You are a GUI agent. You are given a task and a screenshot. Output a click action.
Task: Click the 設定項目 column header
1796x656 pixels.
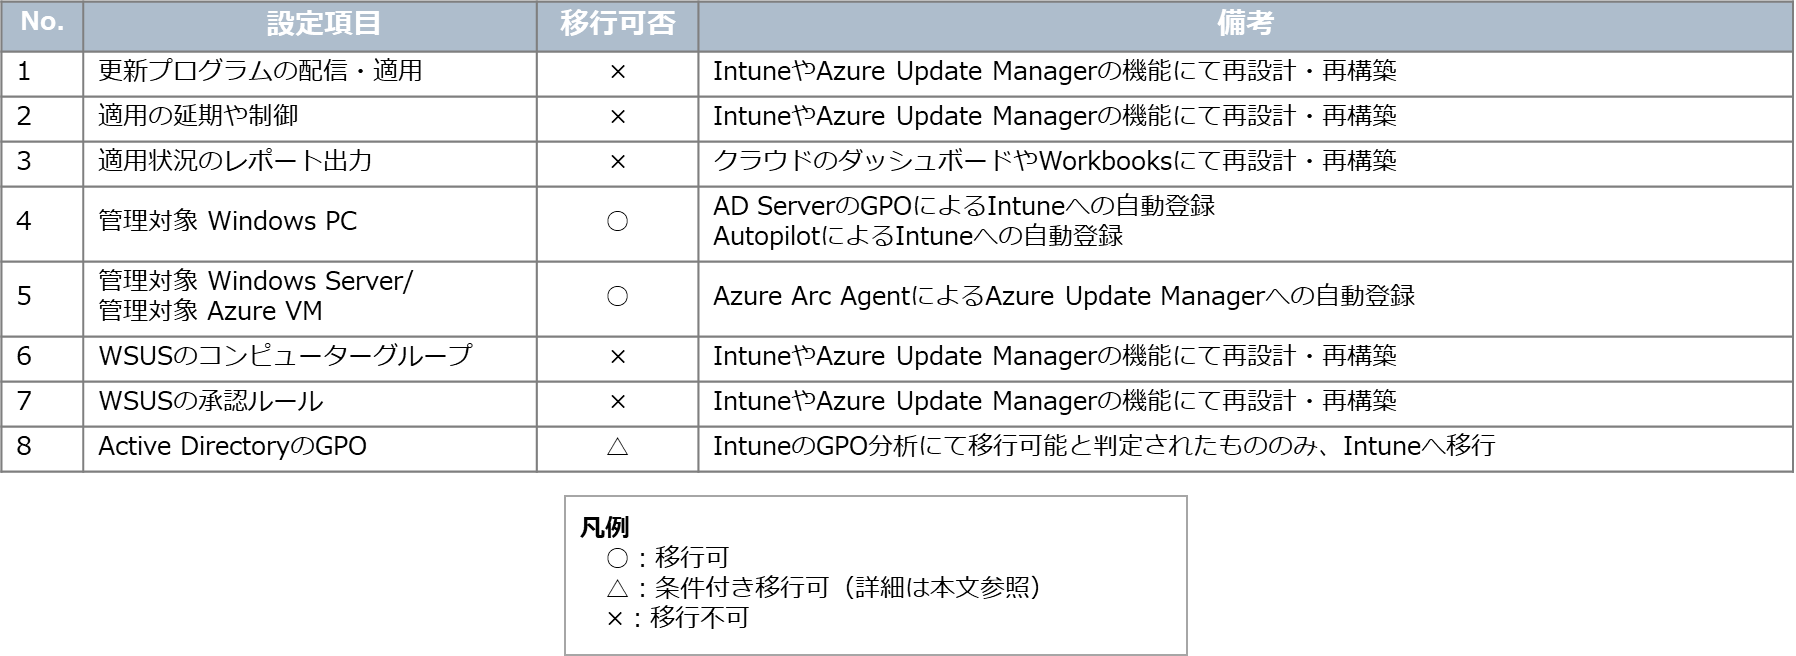click(309, 24)
